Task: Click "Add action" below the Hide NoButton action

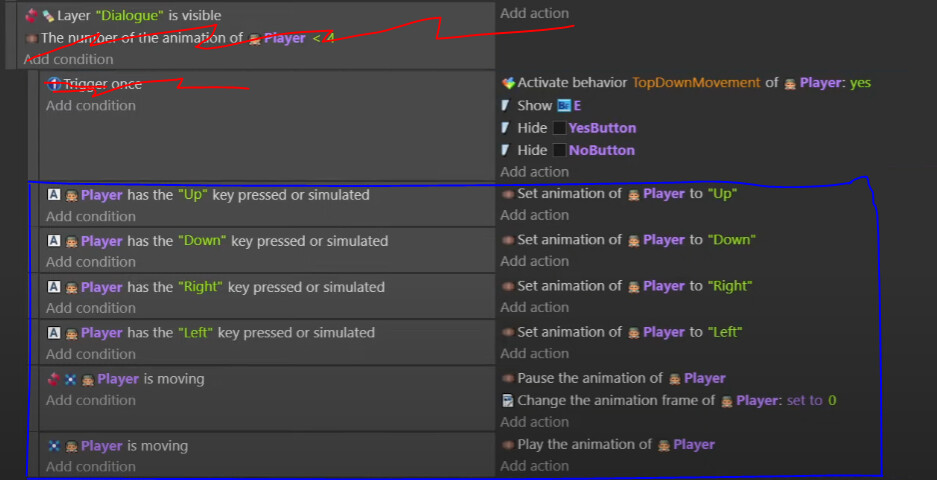Action: click(x=534, y=172)
